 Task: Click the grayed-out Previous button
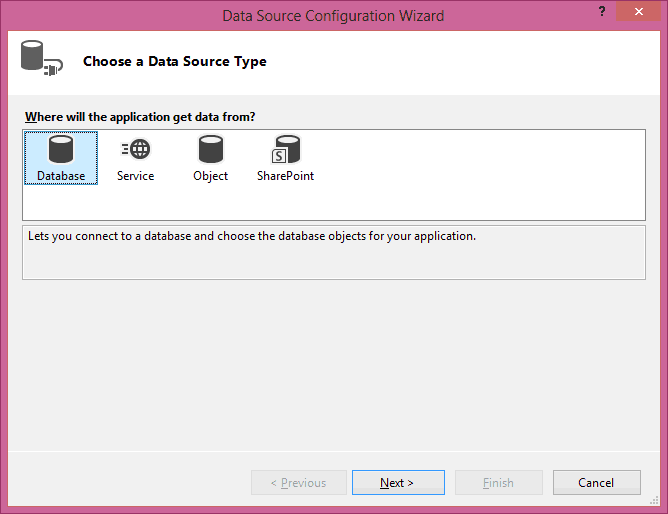point(299,483)
